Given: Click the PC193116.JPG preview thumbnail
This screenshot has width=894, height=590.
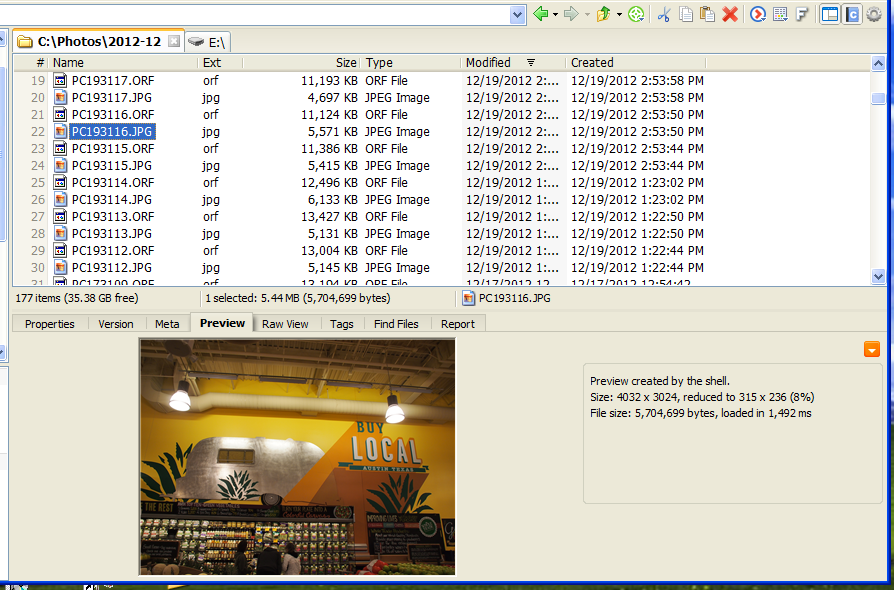Looking at the screenshot, I should (296, 468).
